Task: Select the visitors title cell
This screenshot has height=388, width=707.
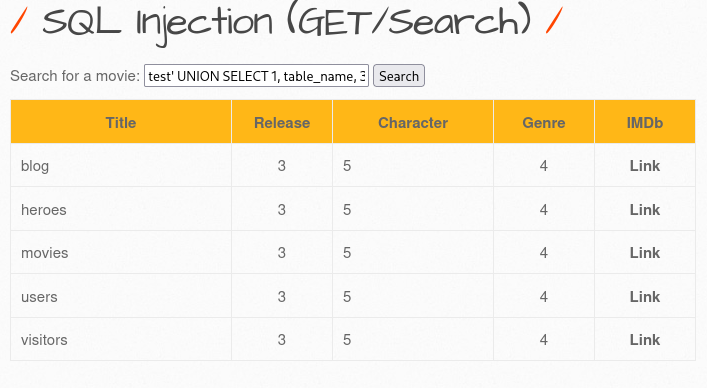Action: coord(121,339)
